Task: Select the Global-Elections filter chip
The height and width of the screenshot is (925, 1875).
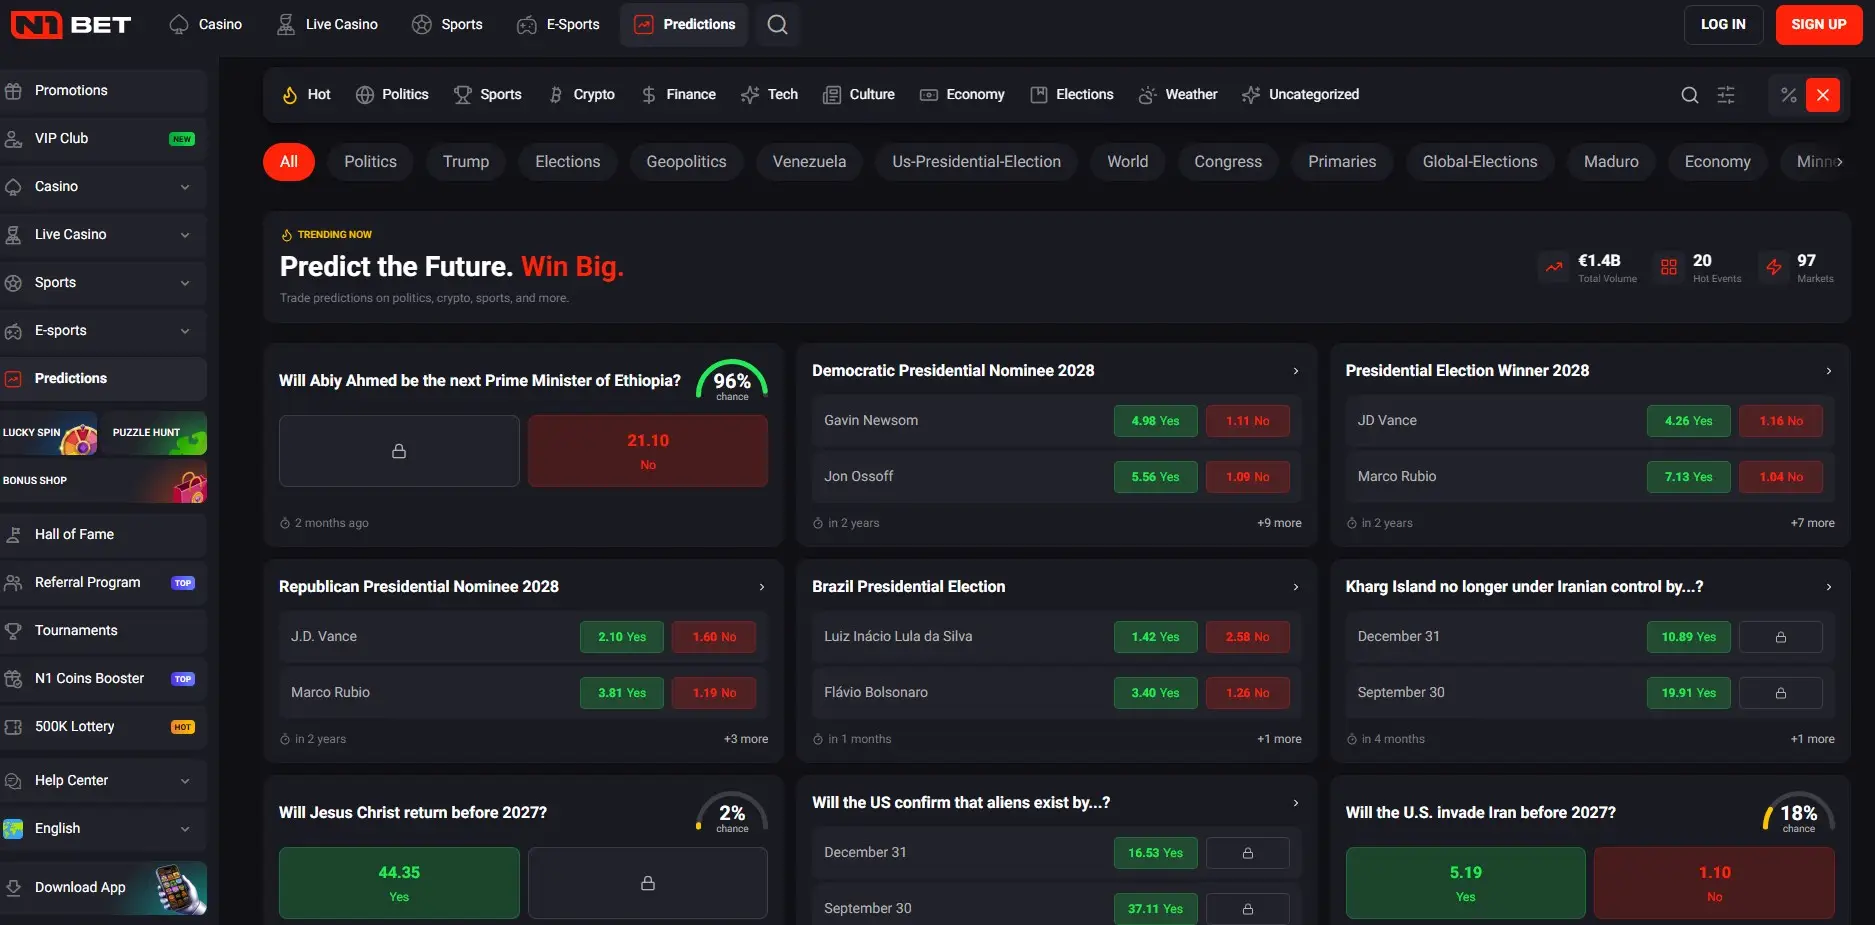Action: pyautogui.click(x=1480, y=162)
